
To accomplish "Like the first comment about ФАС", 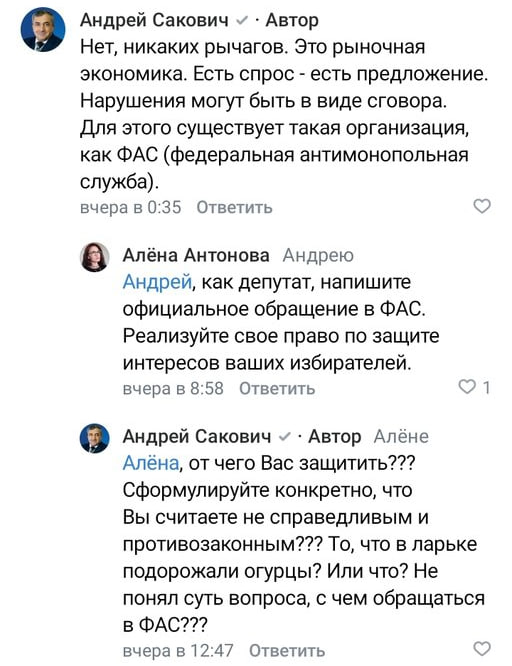I will [482, 206].
